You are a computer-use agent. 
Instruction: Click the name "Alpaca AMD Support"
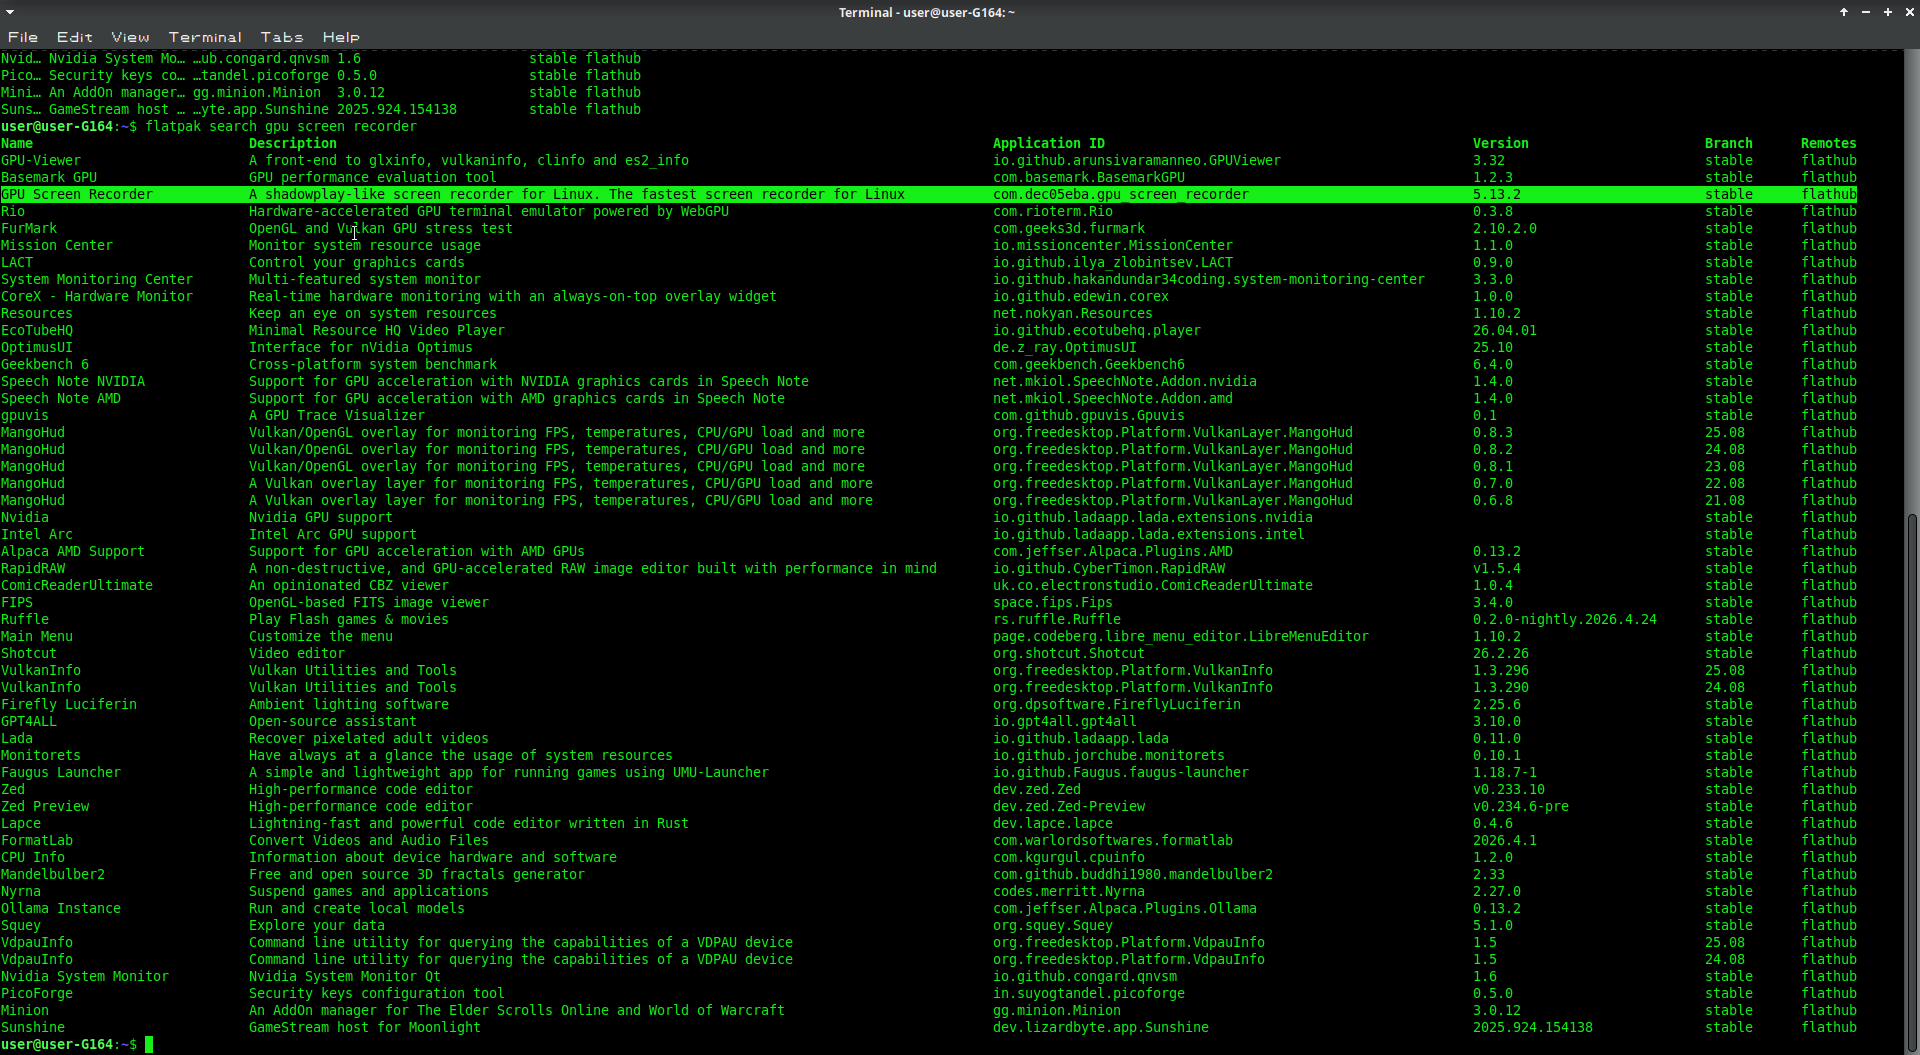[x=73, y=552]
